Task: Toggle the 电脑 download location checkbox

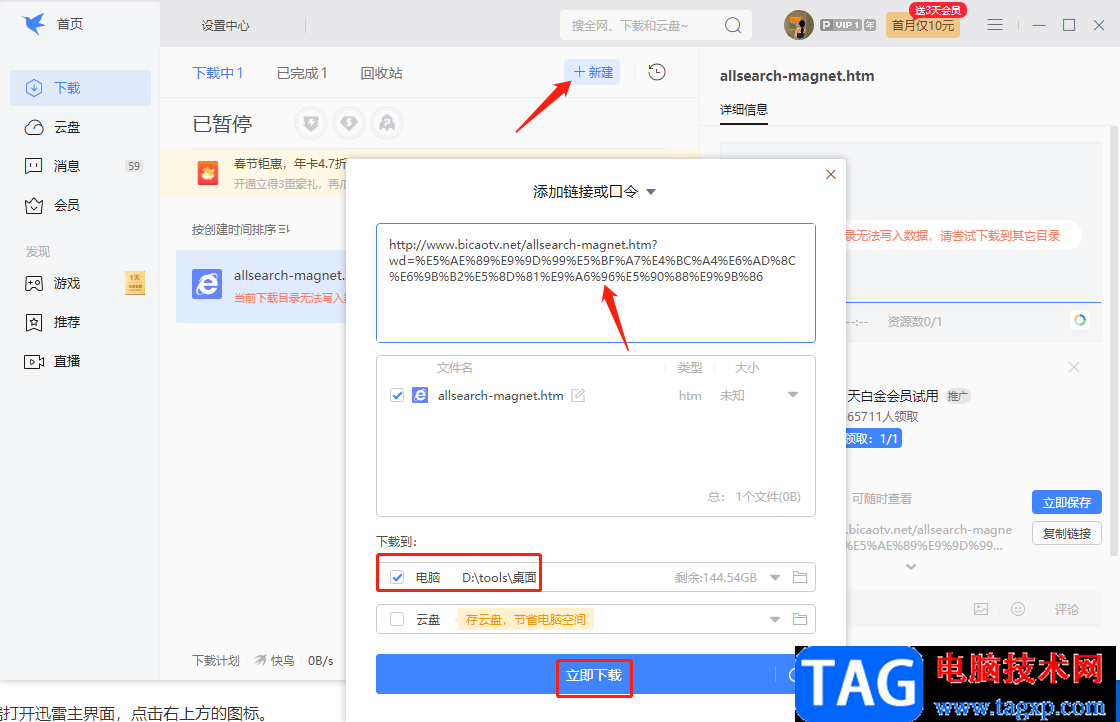Action: tap(397, 577)
